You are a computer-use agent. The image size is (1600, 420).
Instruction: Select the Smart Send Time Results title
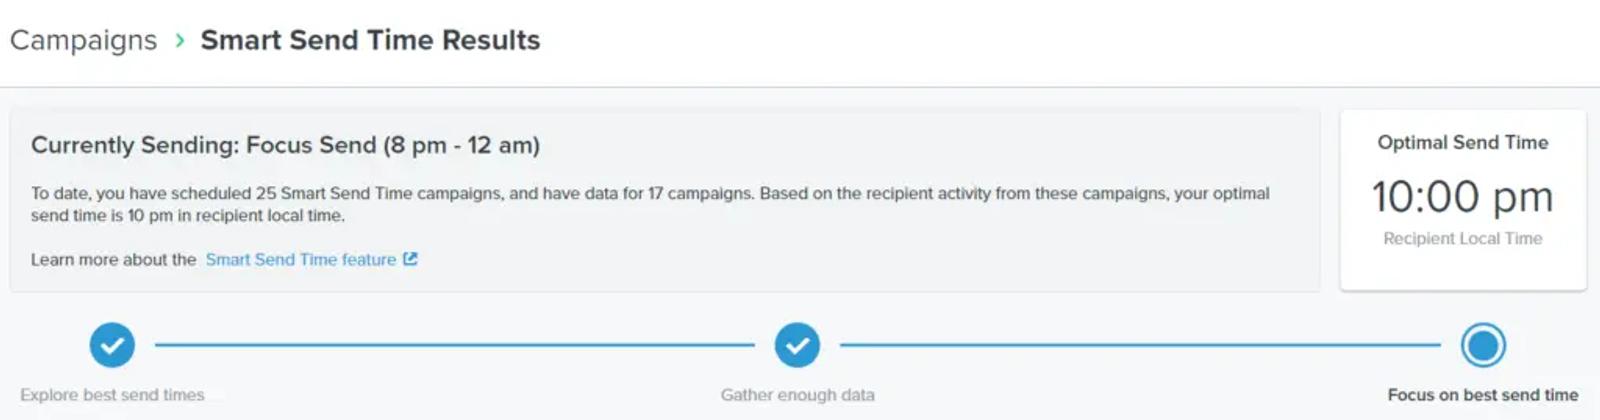(370, 40)
